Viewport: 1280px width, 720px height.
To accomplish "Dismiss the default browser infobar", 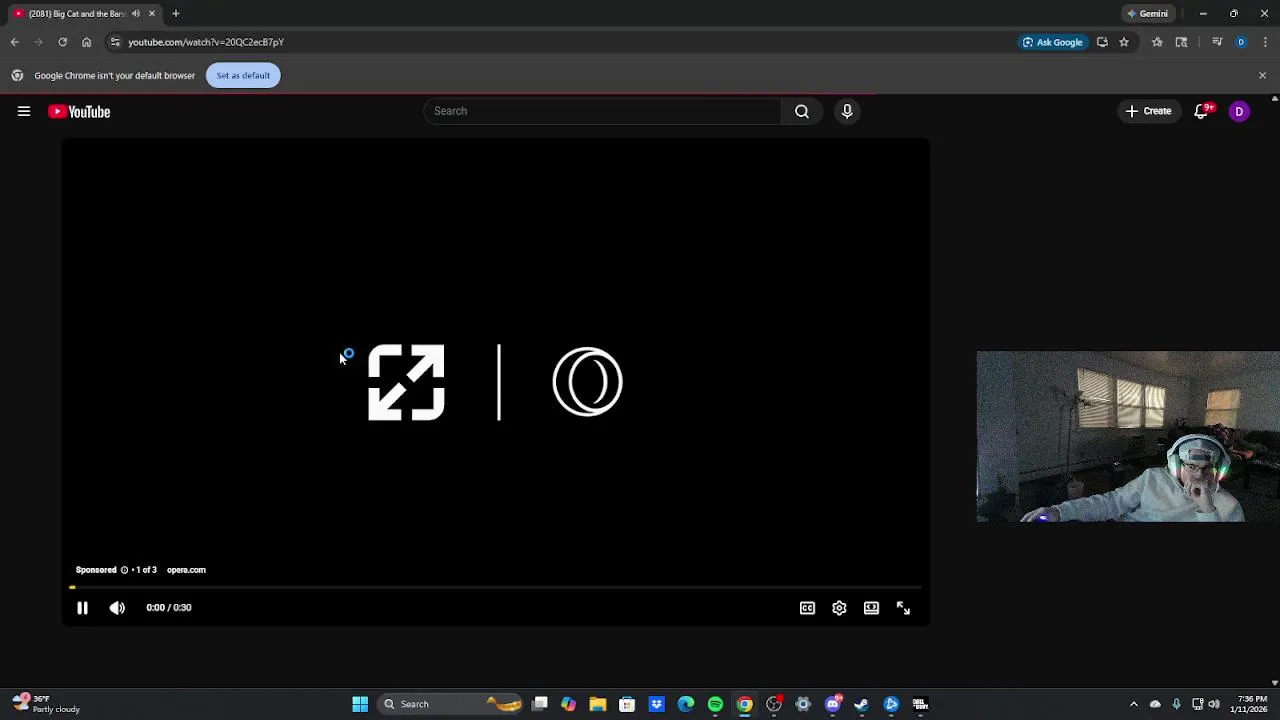I will [x=1262, y=75].
